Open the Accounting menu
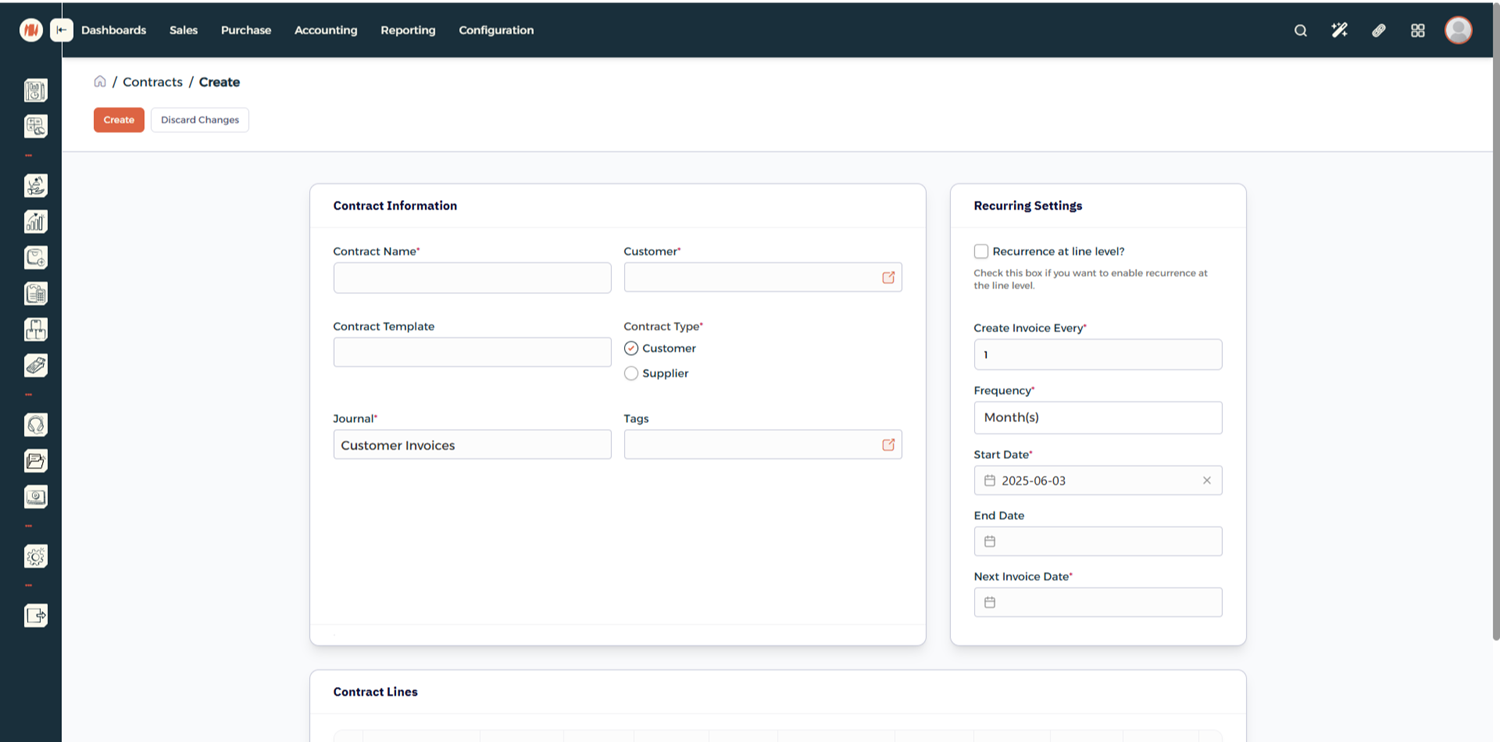Viewport: 1500px width, 742px height. (x=326, y=30)
